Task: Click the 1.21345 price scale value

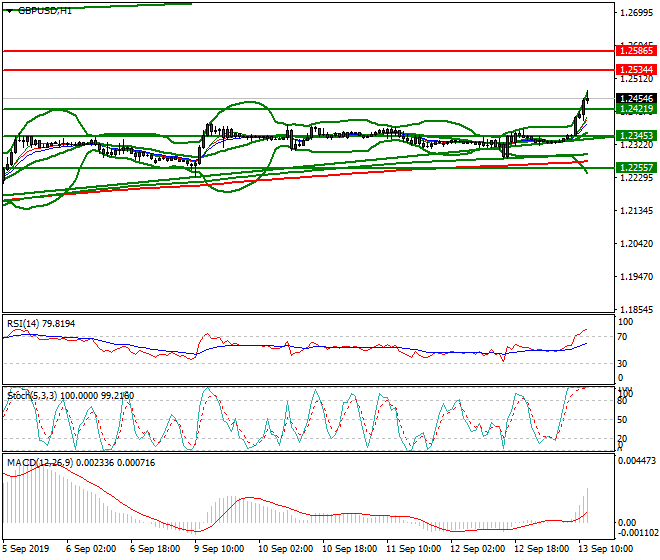Action: coord(636,211)
